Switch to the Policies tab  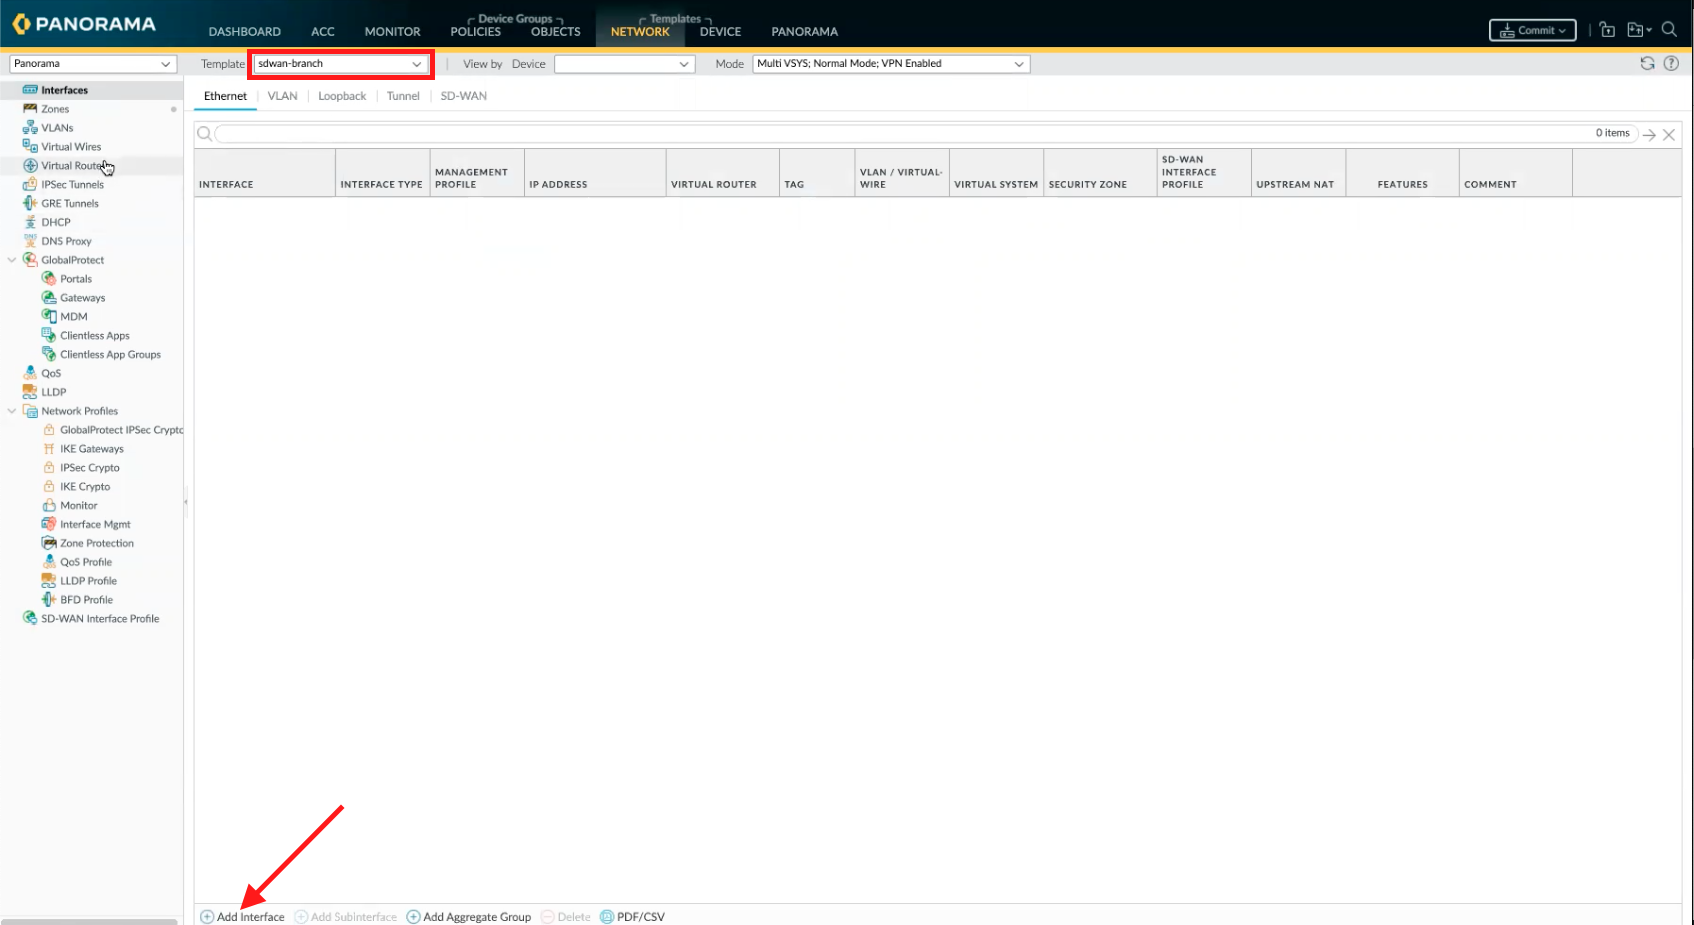pyautogui.click(x=476, y=32)
